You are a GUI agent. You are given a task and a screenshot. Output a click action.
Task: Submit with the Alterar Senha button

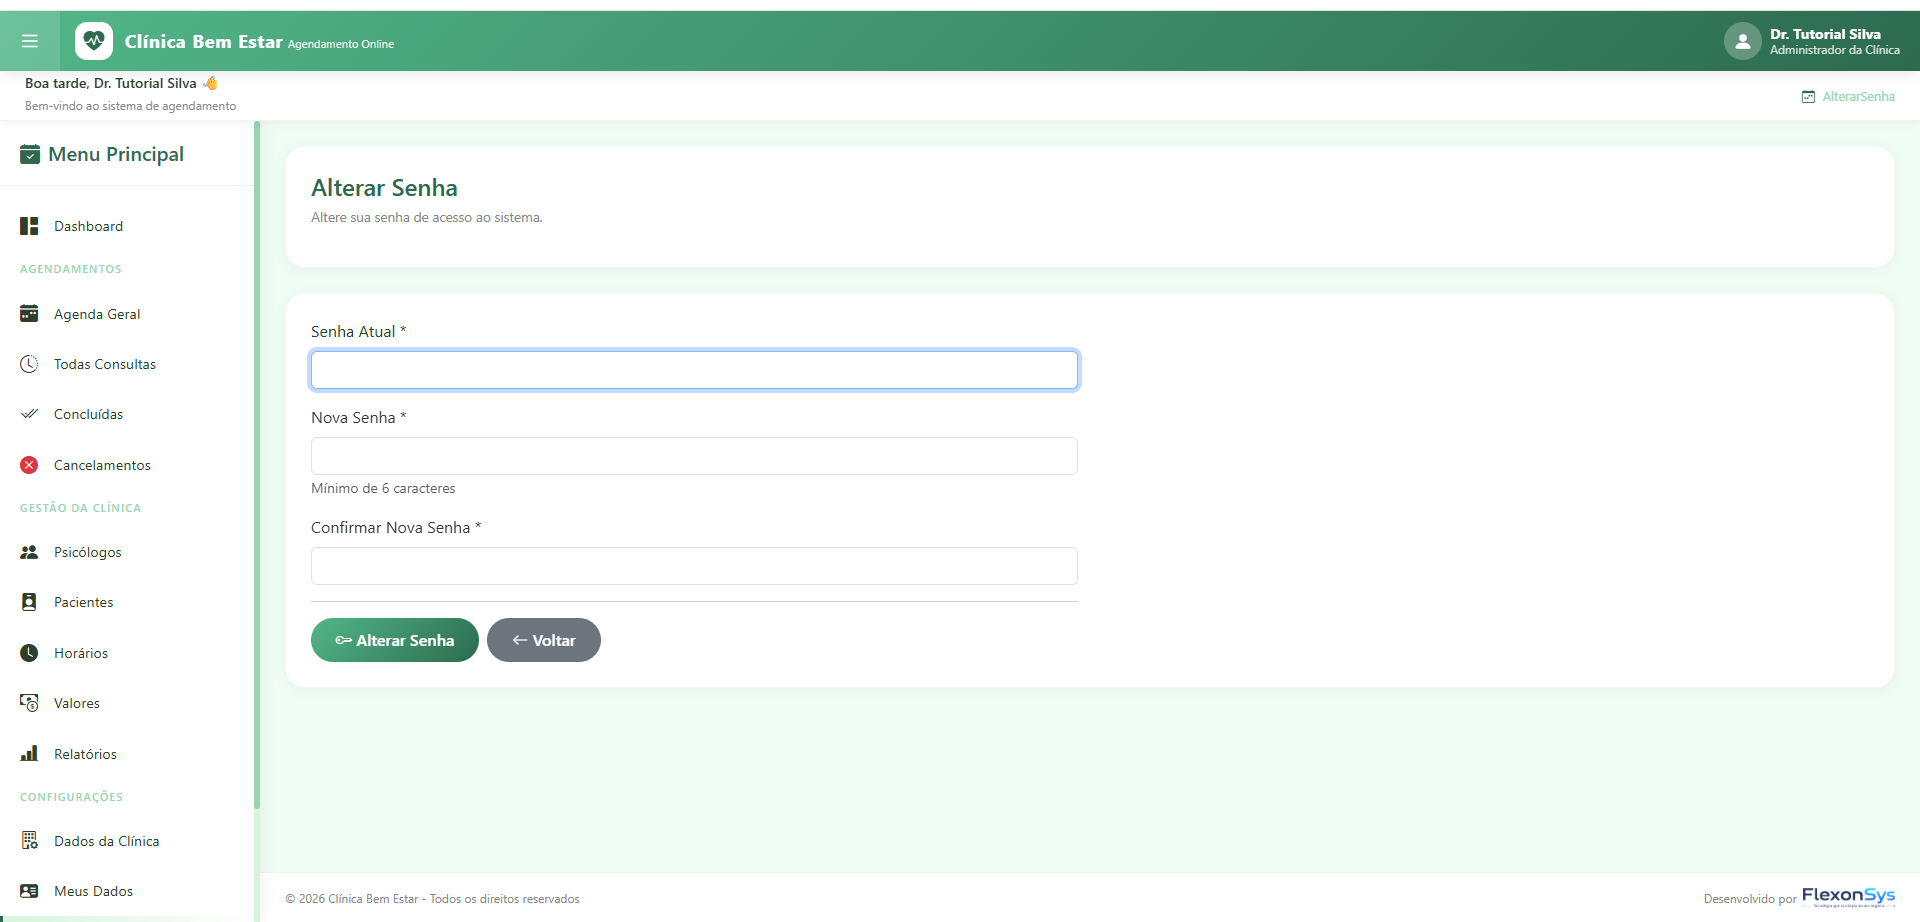coord(395,640)
